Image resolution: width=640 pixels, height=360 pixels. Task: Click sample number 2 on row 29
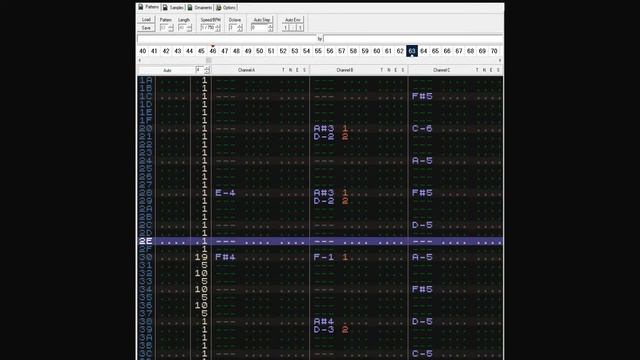coord(345,201)
